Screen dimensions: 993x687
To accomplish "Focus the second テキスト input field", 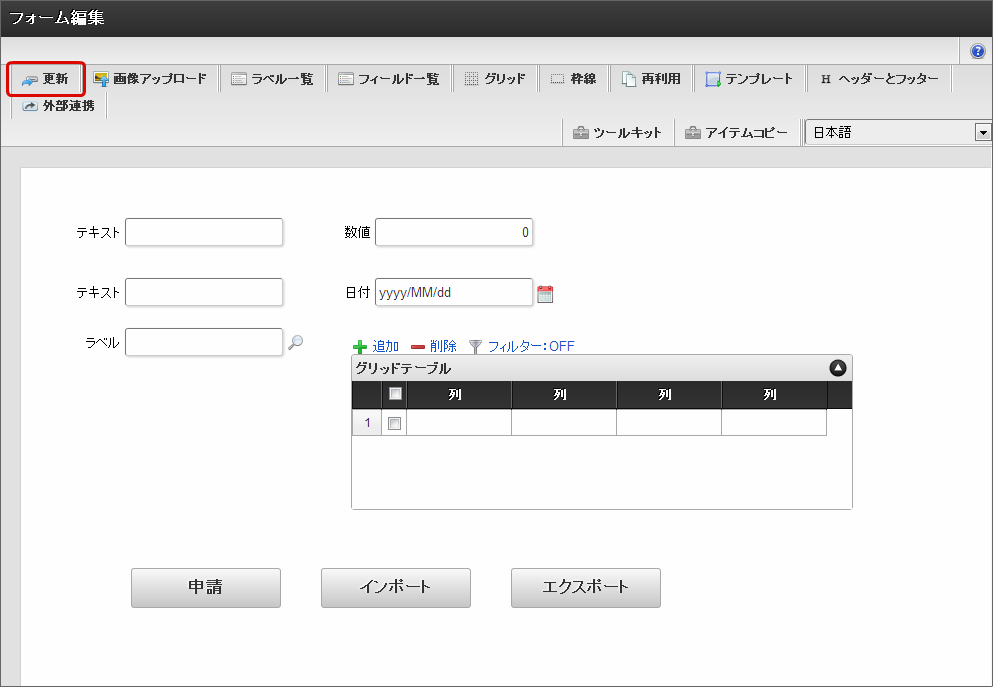I will coord(204,292).
